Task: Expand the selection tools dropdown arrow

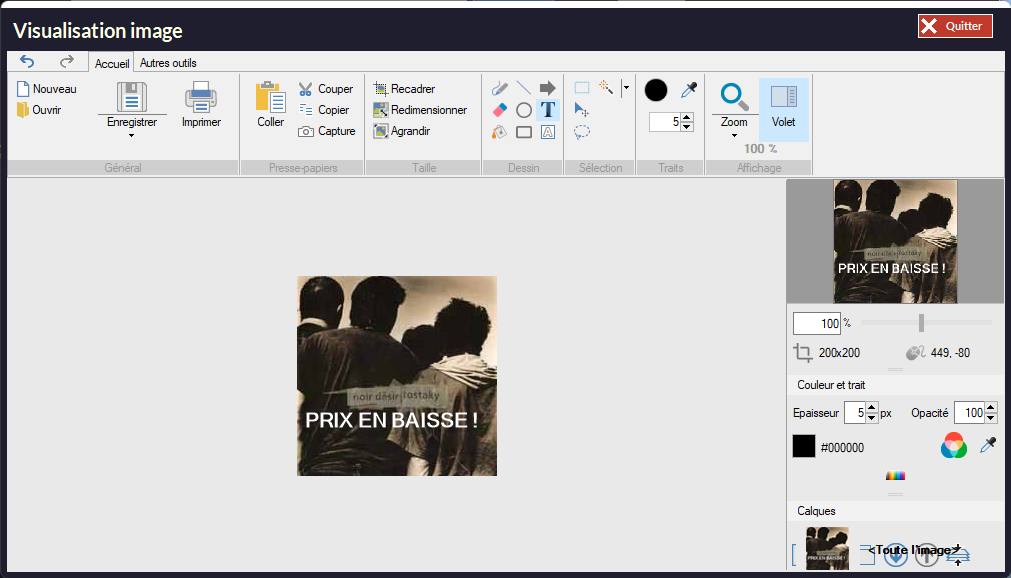Action: pyautogui.click(x=626, y=88)
